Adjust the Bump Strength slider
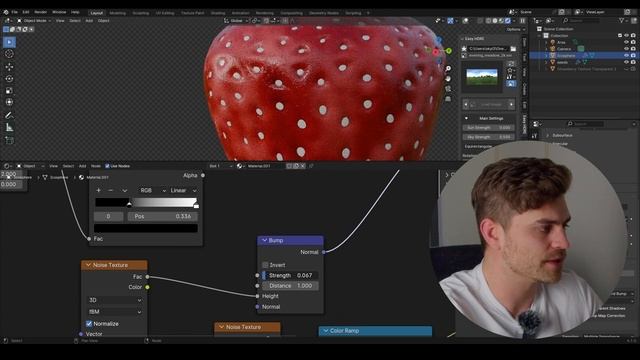The width and height of the screenshot is (640, 360). point(290,276)
